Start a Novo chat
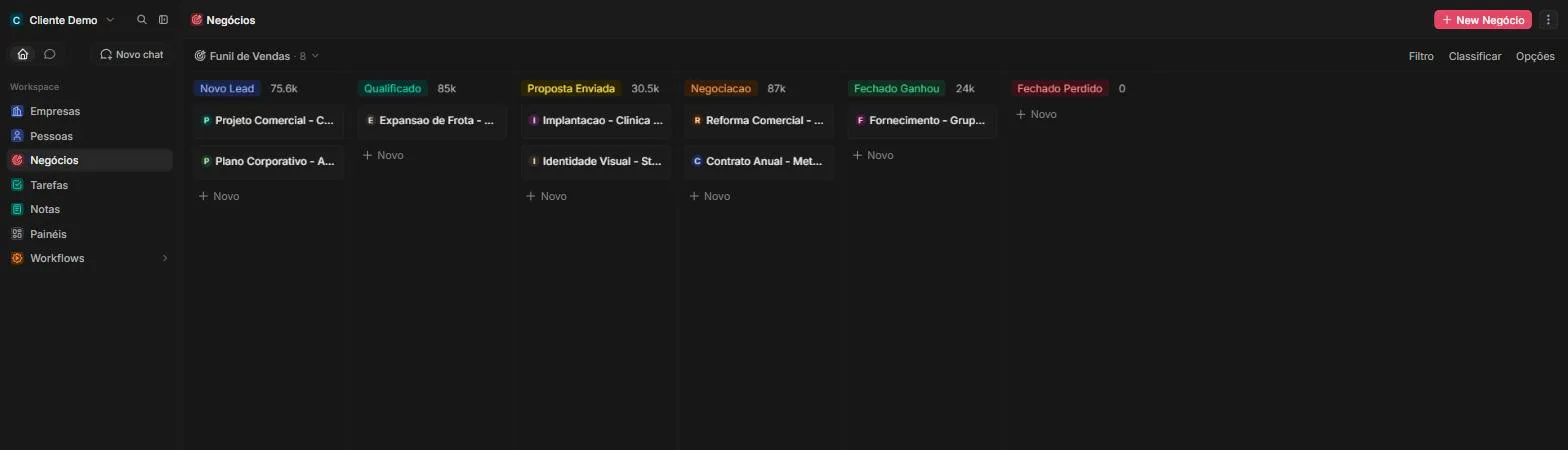 [x=132, y=54]
